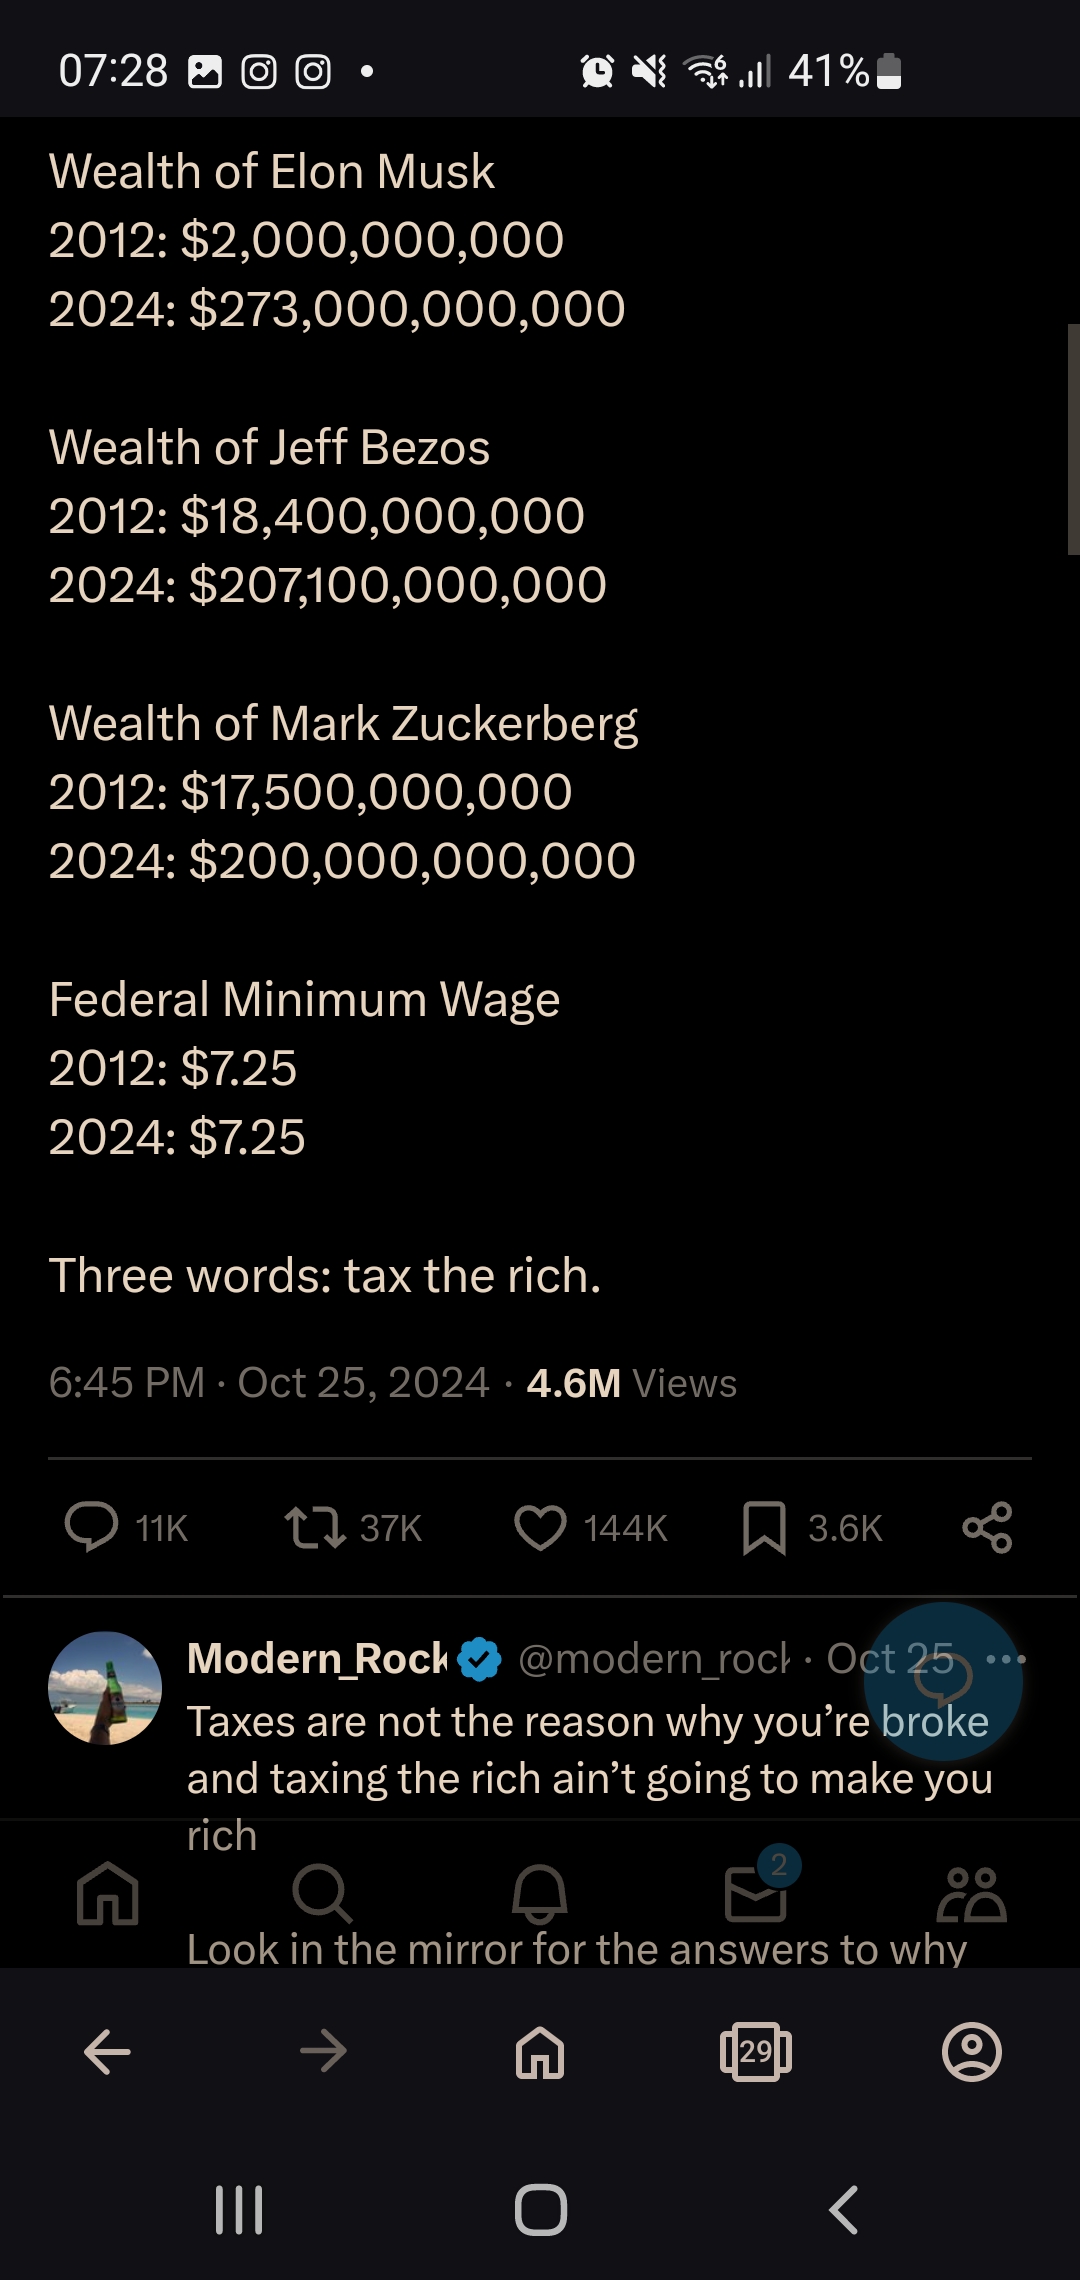Open the replies via the comment icon
The height and width of the screenshot is (2280, 1080).
(91, 1528)
